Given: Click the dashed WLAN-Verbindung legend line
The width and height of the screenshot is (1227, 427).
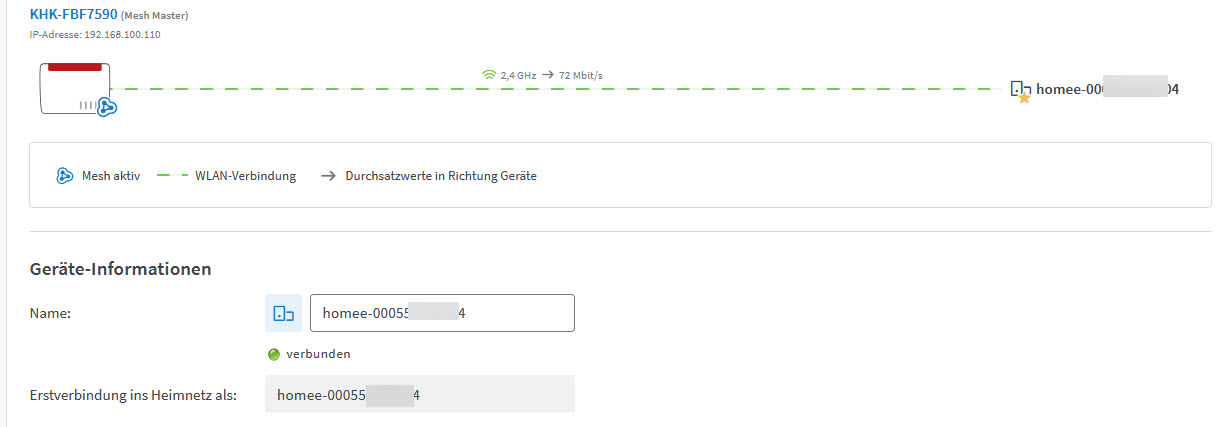Looking at the screenshot, I should (x=172, y=176).
